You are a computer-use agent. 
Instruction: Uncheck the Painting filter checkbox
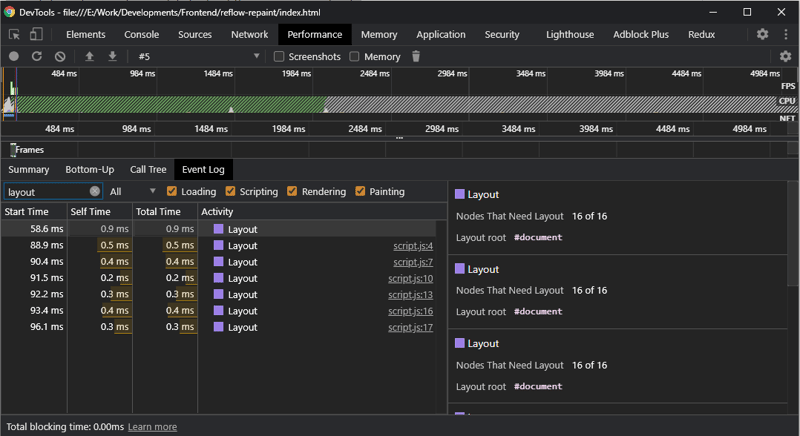point(360,191)
